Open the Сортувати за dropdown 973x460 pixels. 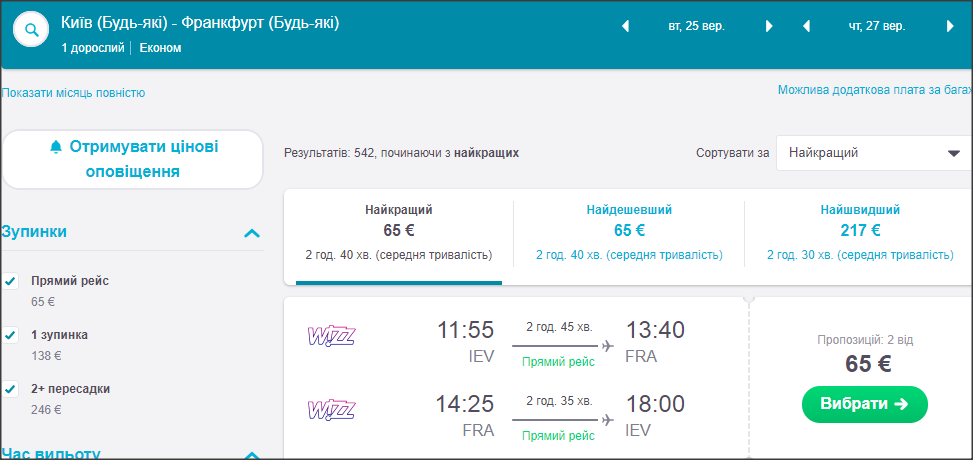point(872,153)
